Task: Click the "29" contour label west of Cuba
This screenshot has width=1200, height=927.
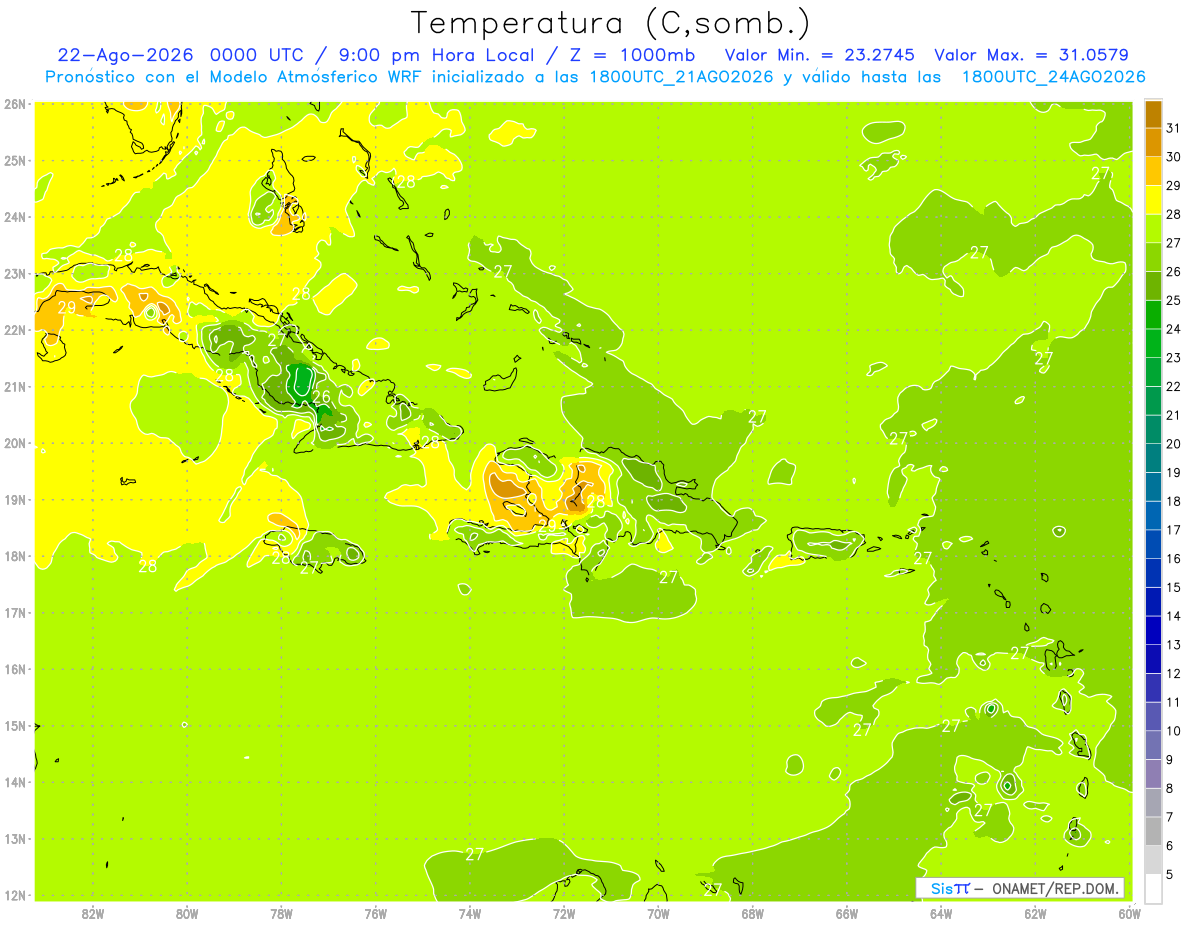Action: click(x=66, y=307)
